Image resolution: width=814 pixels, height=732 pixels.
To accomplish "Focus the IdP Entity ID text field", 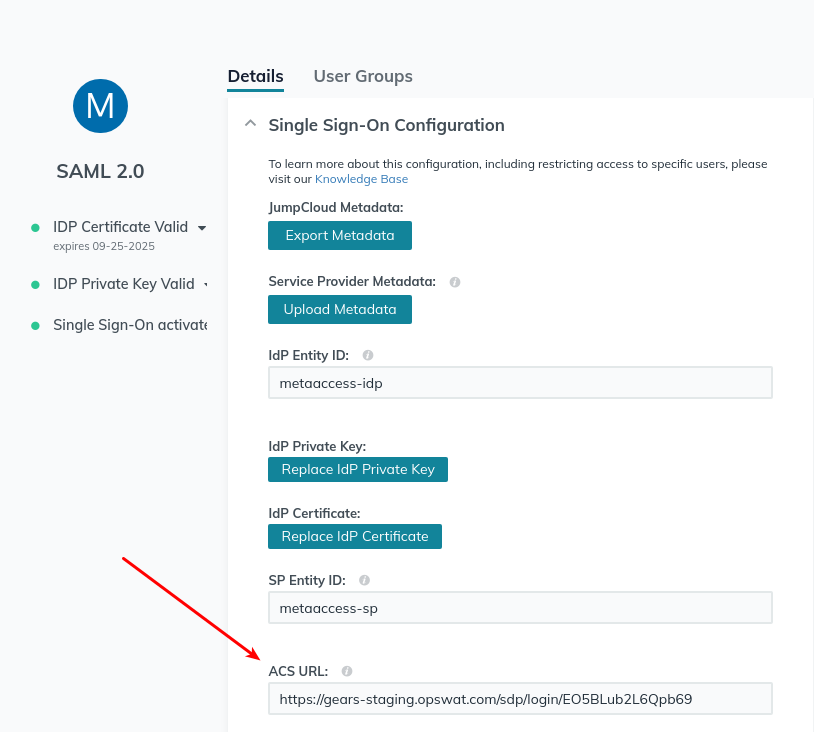I will 520,383.
